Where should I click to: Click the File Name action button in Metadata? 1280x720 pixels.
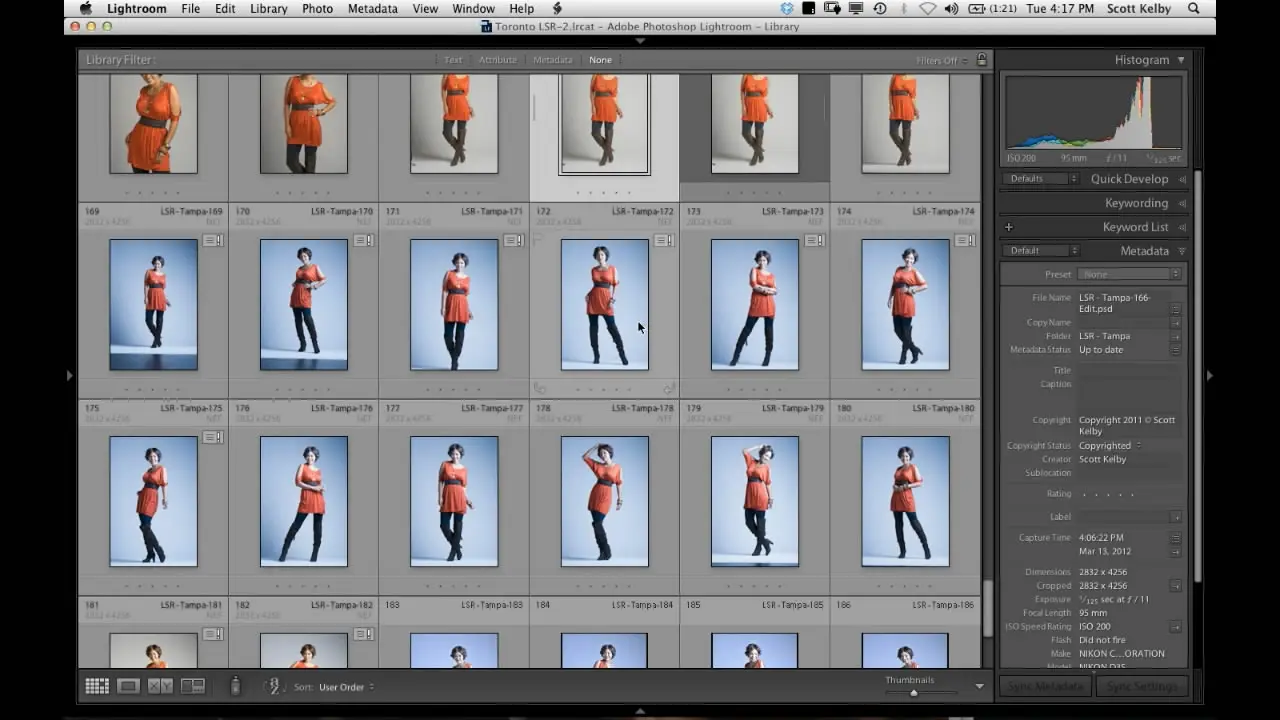point(1176,309)
